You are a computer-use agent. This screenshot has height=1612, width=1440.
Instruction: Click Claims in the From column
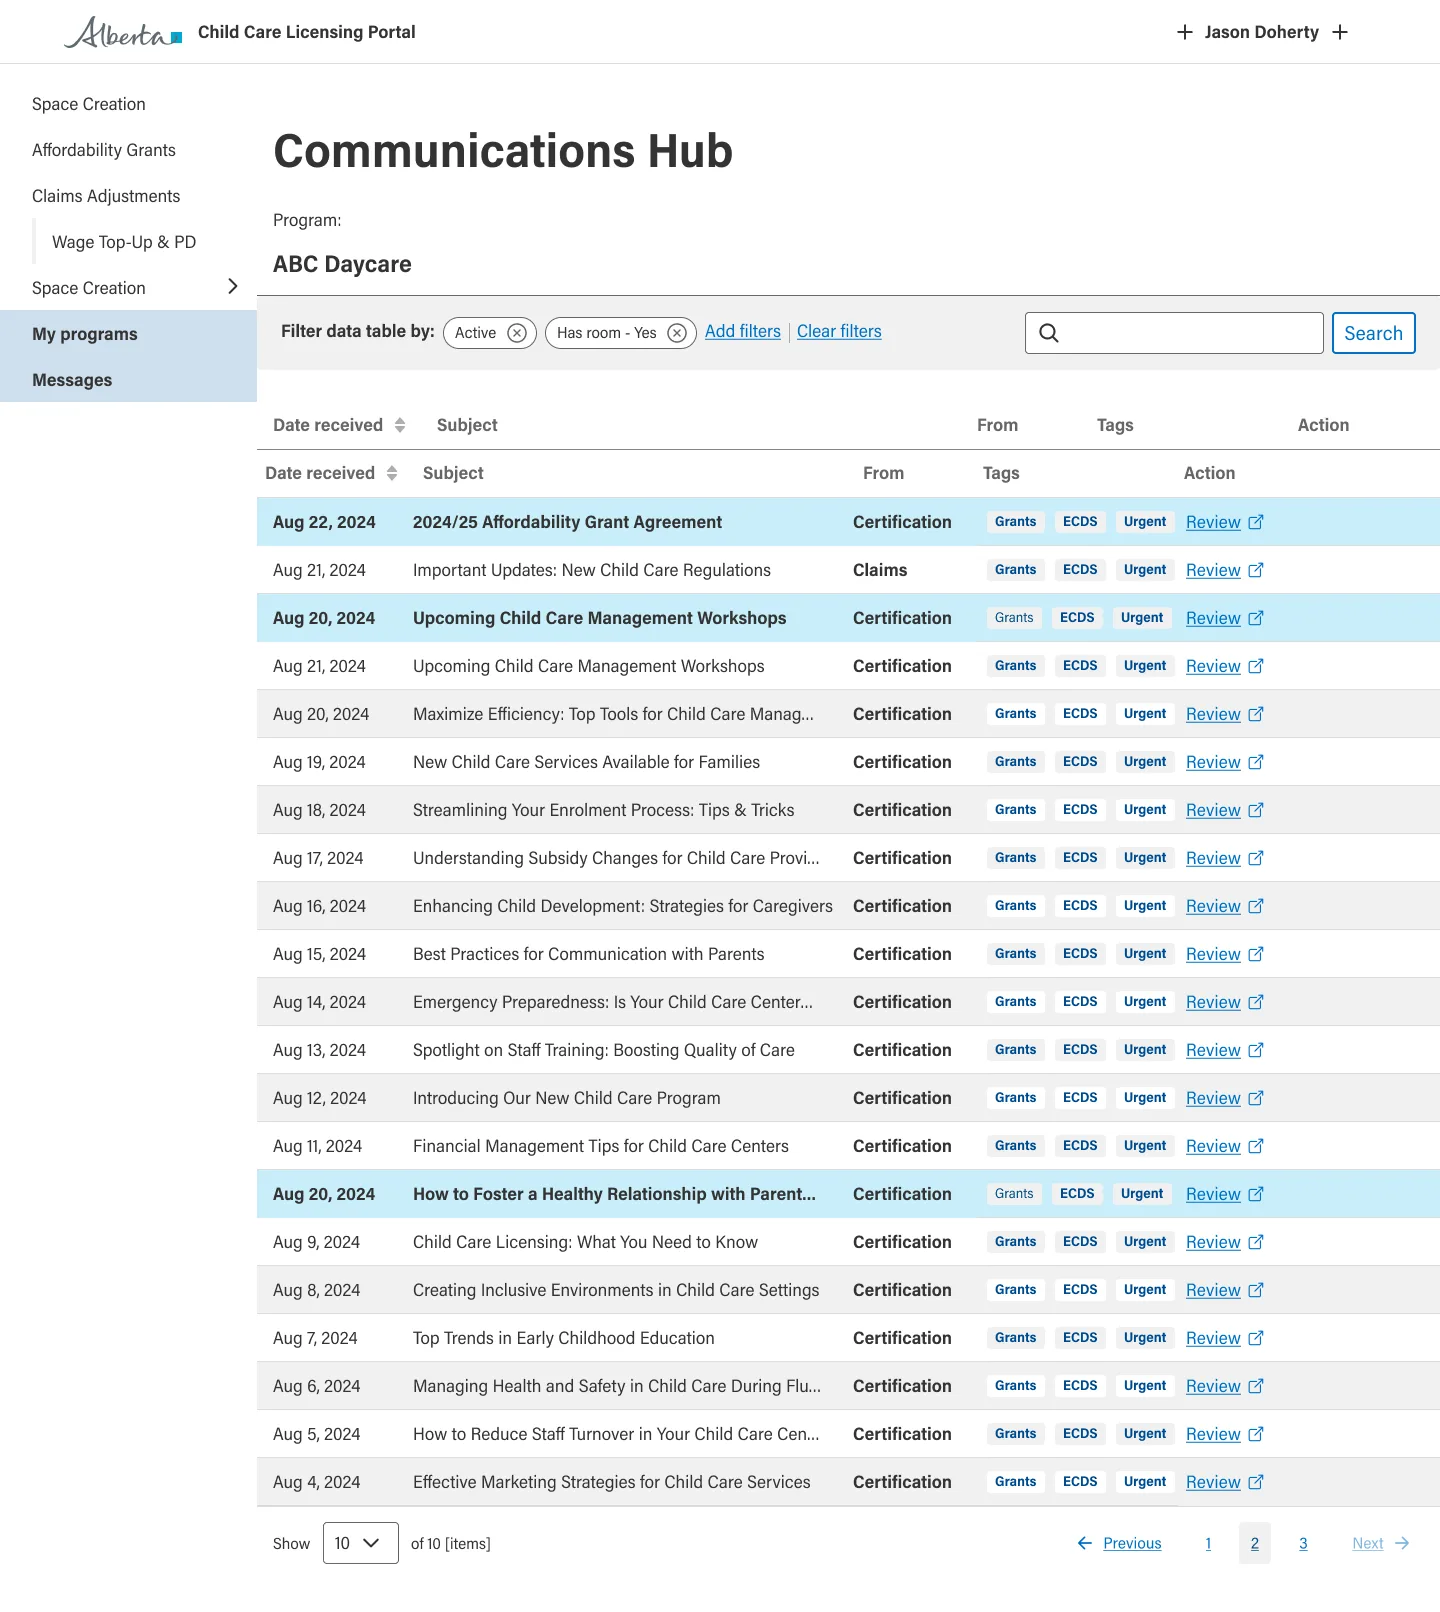[x=880, y=570]
